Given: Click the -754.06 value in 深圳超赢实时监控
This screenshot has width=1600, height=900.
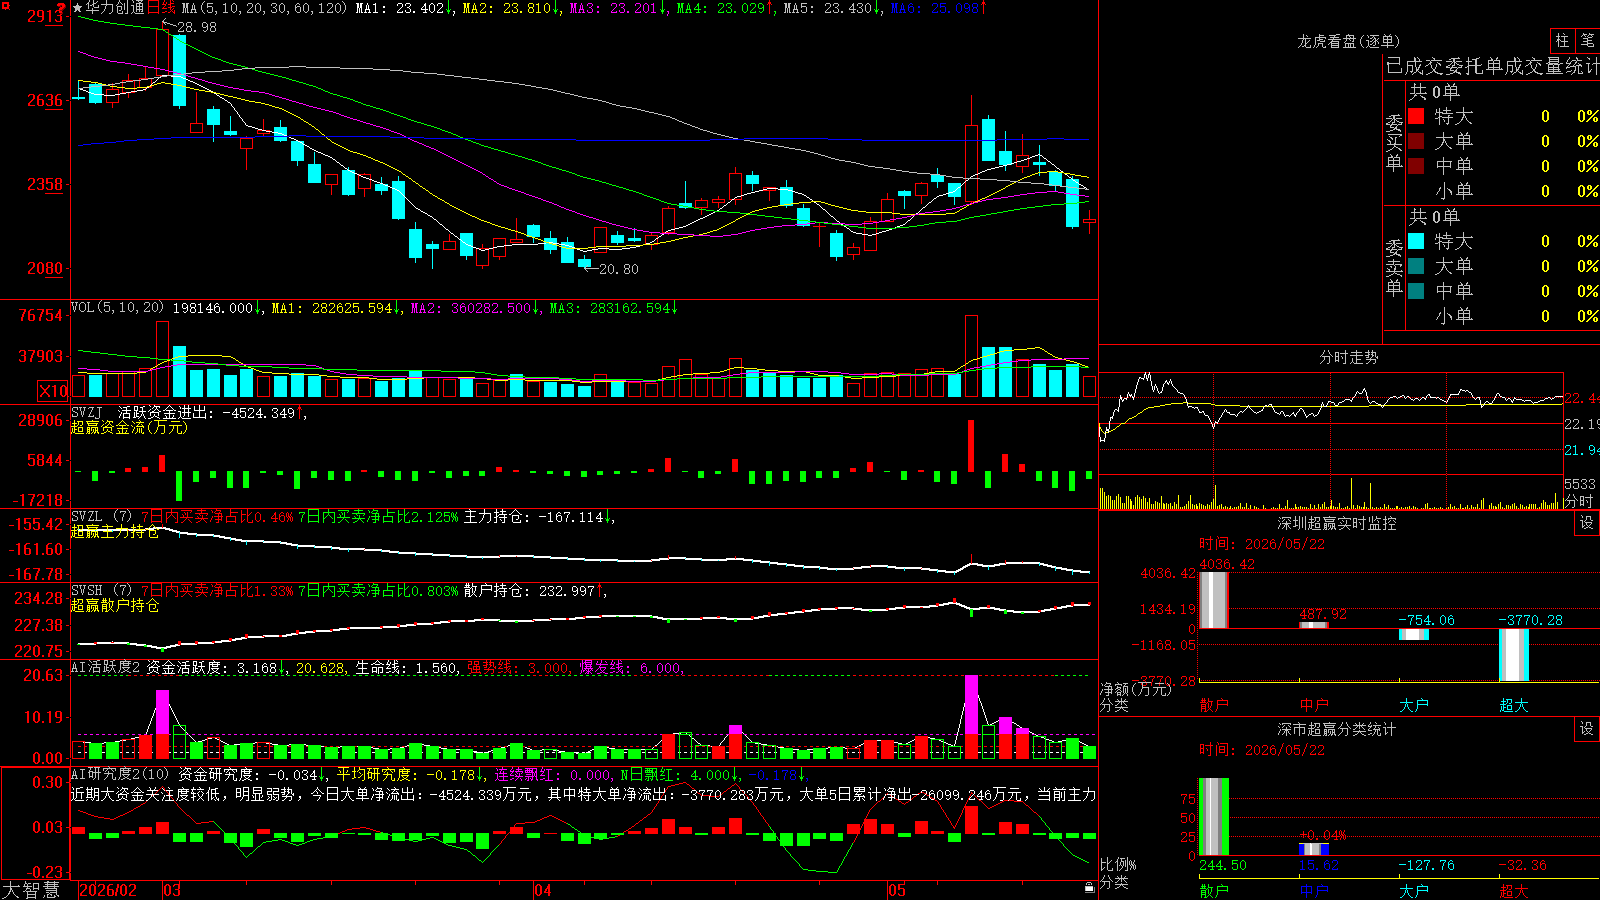Looking at the screenshot, I should coord(1426,620).
